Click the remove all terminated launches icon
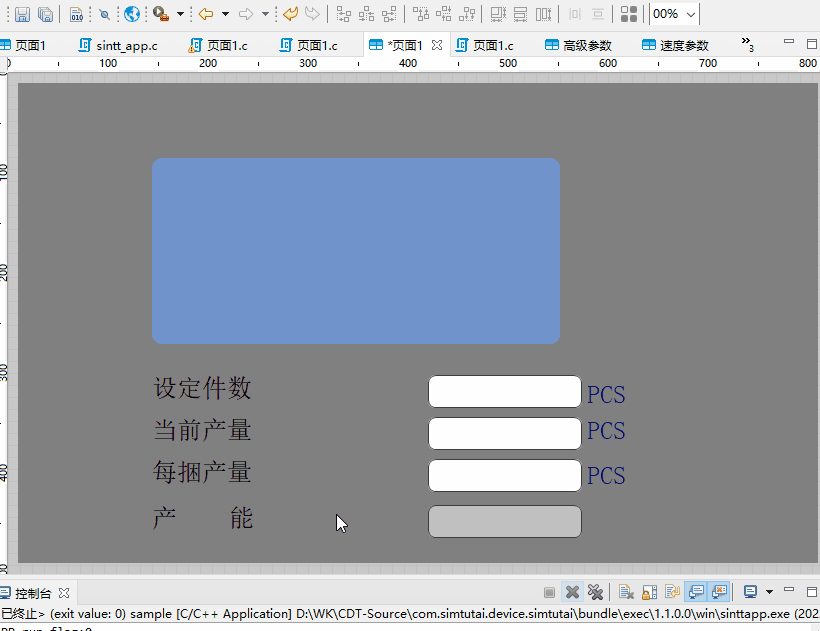The width and height of the screenshot is (820, 631). [595, 592]
